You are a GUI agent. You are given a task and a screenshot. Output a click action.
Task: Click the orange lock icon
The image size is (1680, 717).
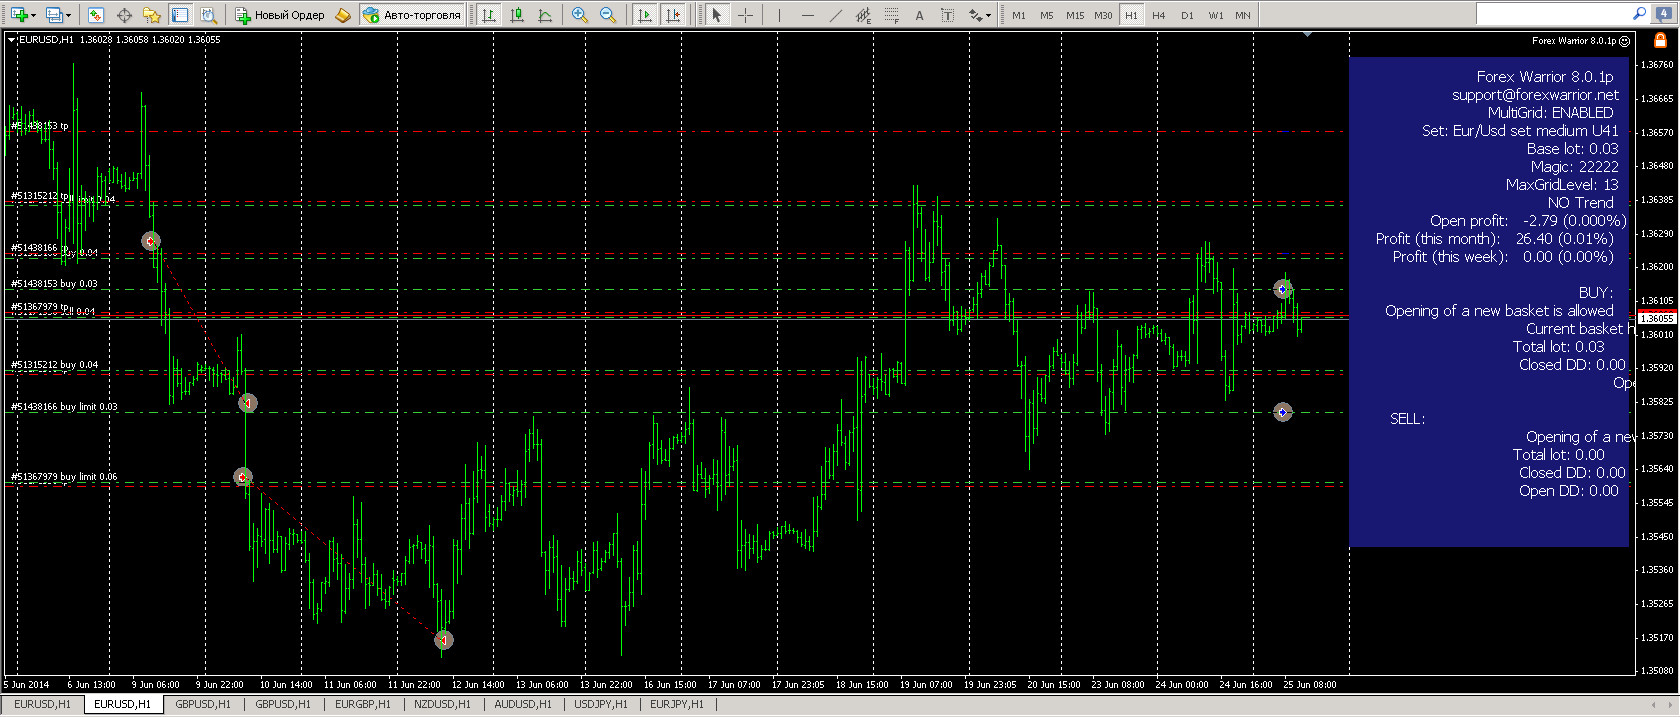(1660, 40)
